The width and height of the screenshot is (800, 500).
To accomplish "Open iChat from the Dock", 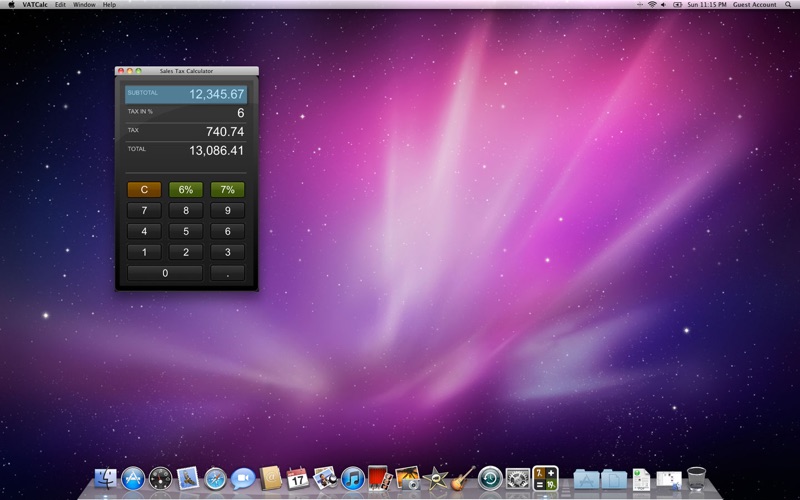I will (x=243, y=479).
